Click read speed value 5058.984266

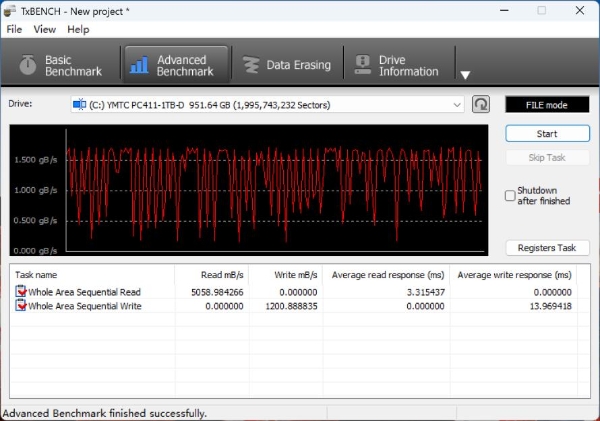tap(217, 292)
